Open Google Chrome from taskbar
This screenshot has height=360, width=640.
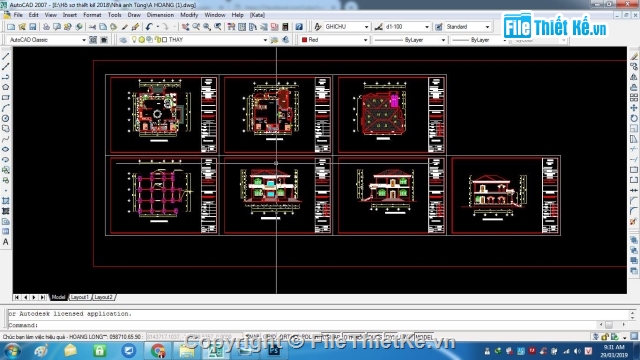point(158,351)
